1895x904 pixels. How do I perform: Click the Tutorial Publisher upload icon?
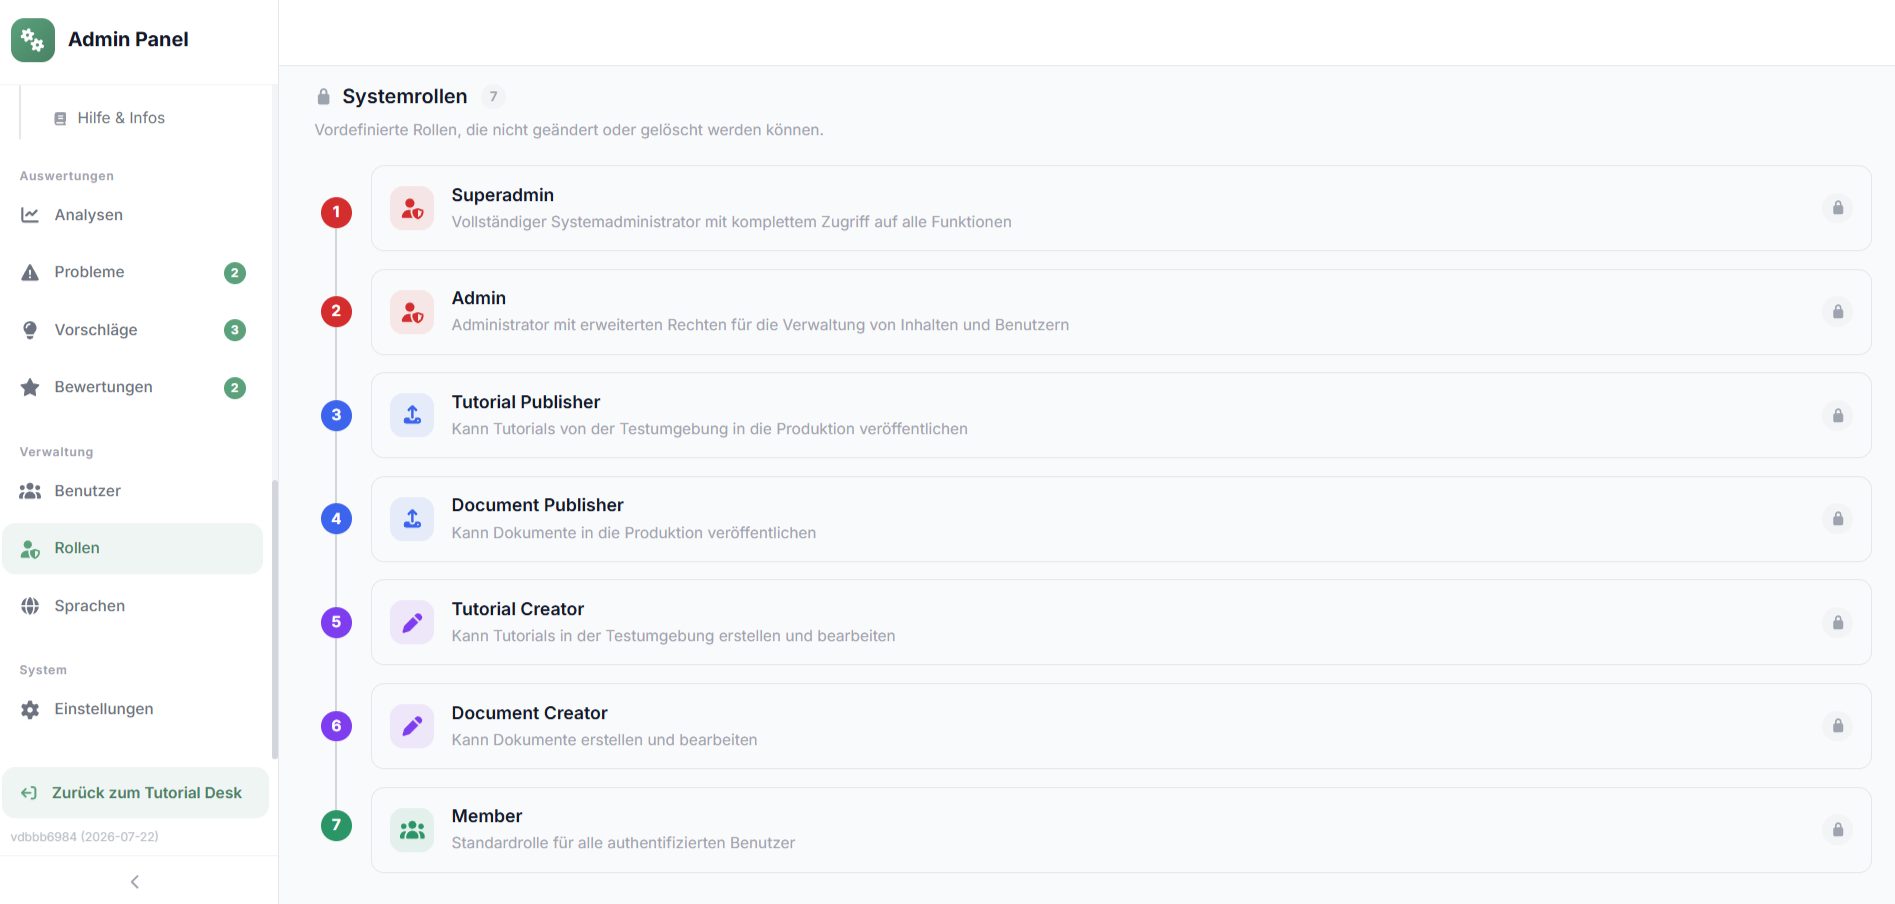[412, 415]
